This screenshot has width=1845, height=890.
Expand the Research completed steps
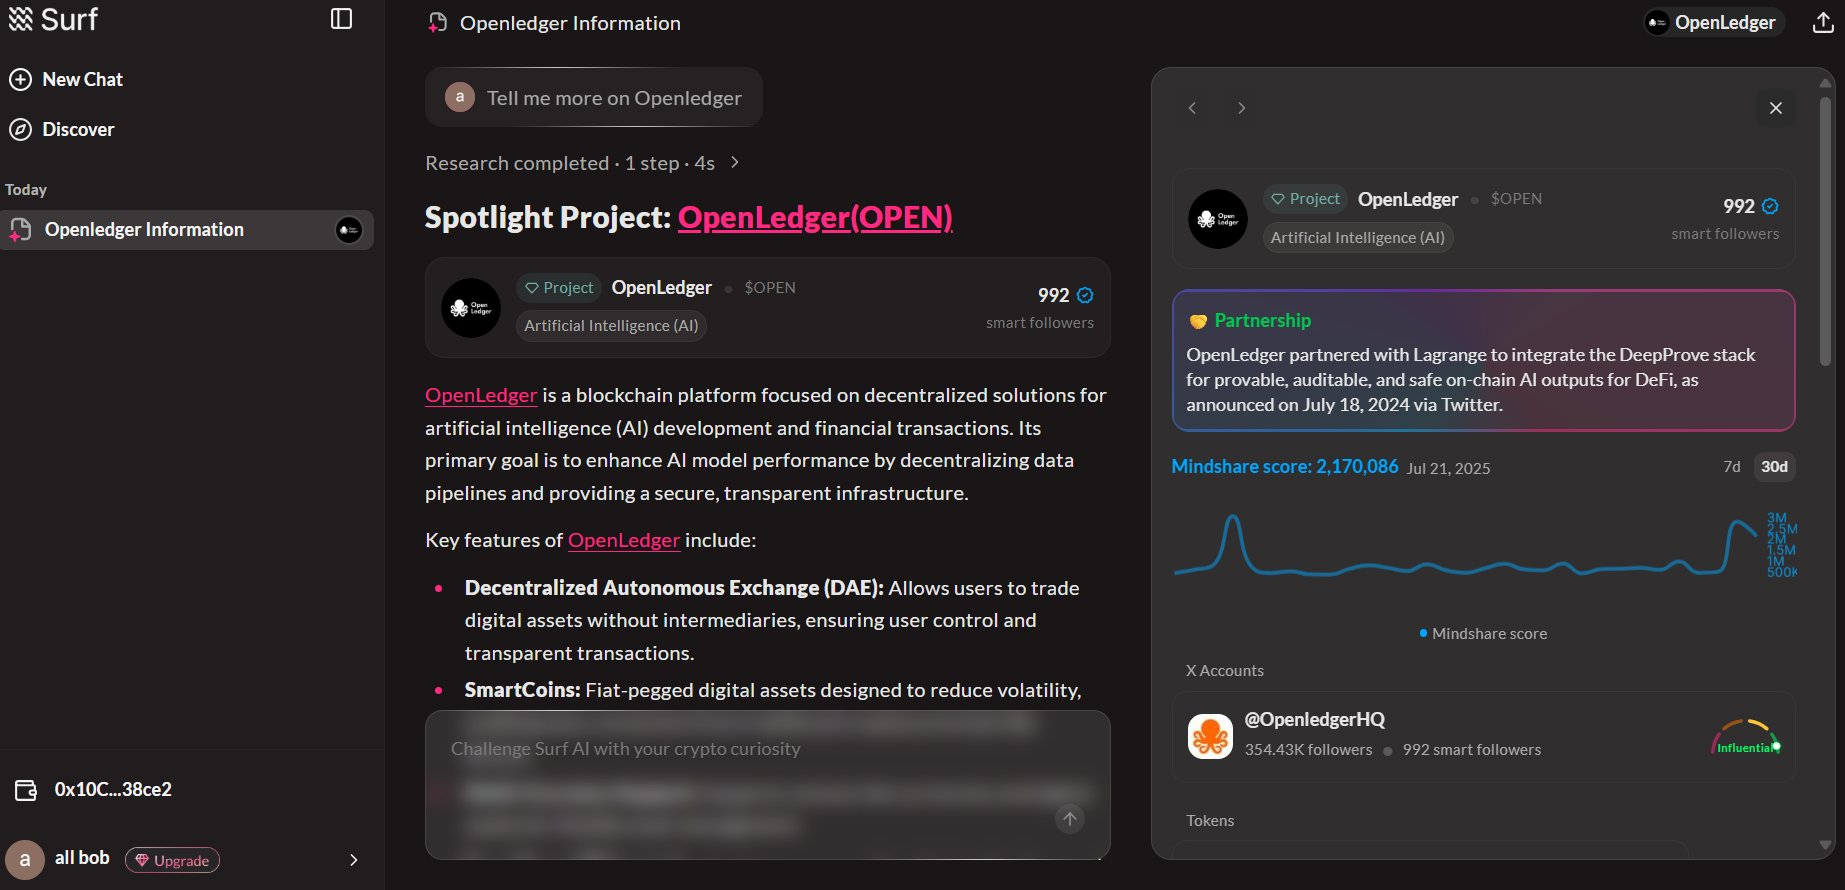[x=735, y=163]
